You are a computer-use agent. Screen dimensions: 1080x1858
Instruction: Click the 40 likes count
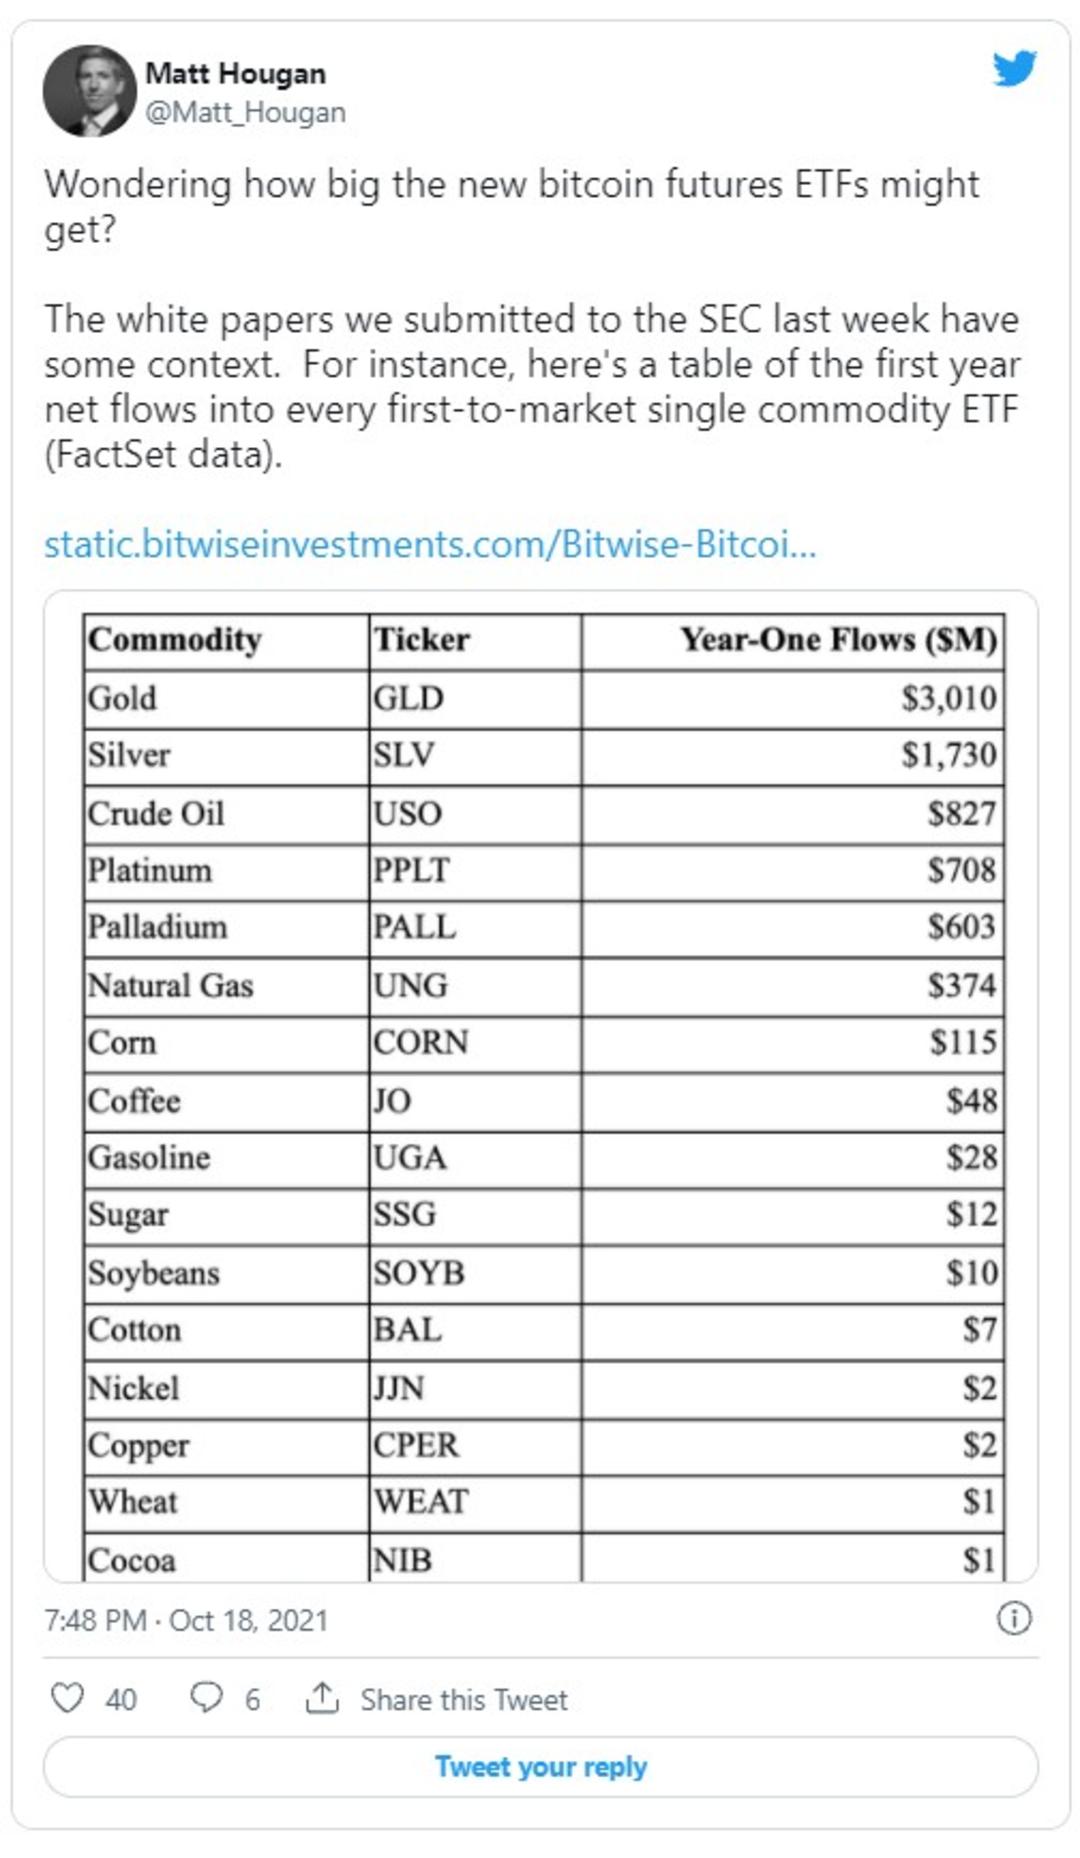pos(121,1699)
